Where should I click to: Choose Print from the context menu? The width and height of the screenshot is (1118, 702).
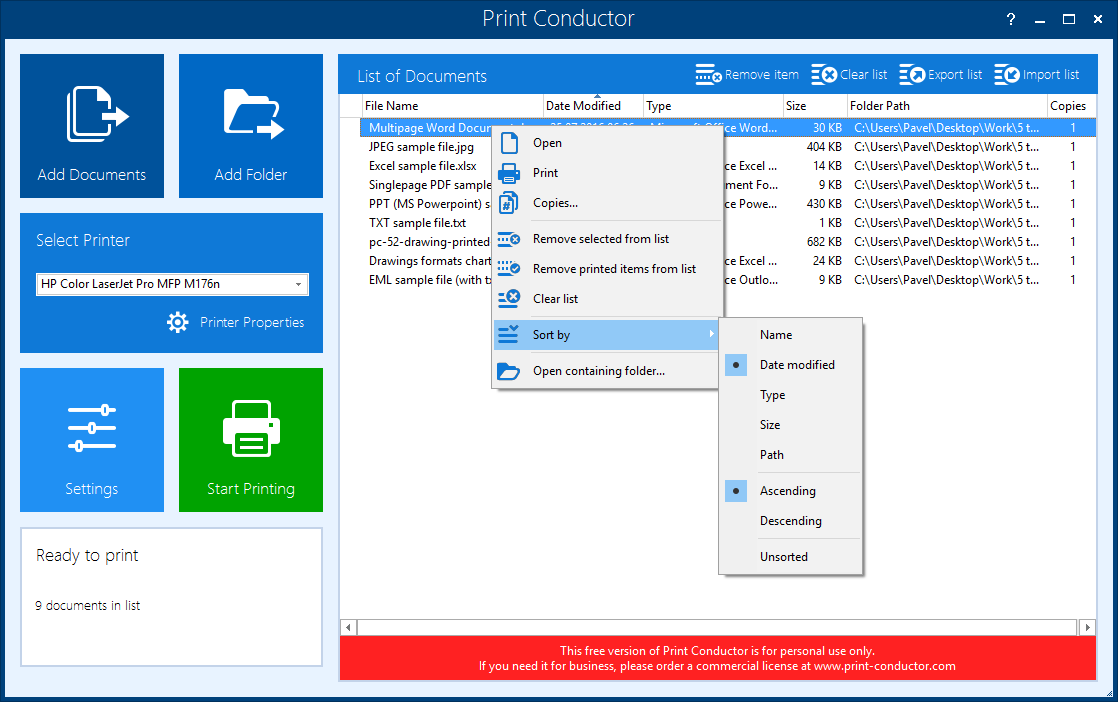[x=607, y=172]
